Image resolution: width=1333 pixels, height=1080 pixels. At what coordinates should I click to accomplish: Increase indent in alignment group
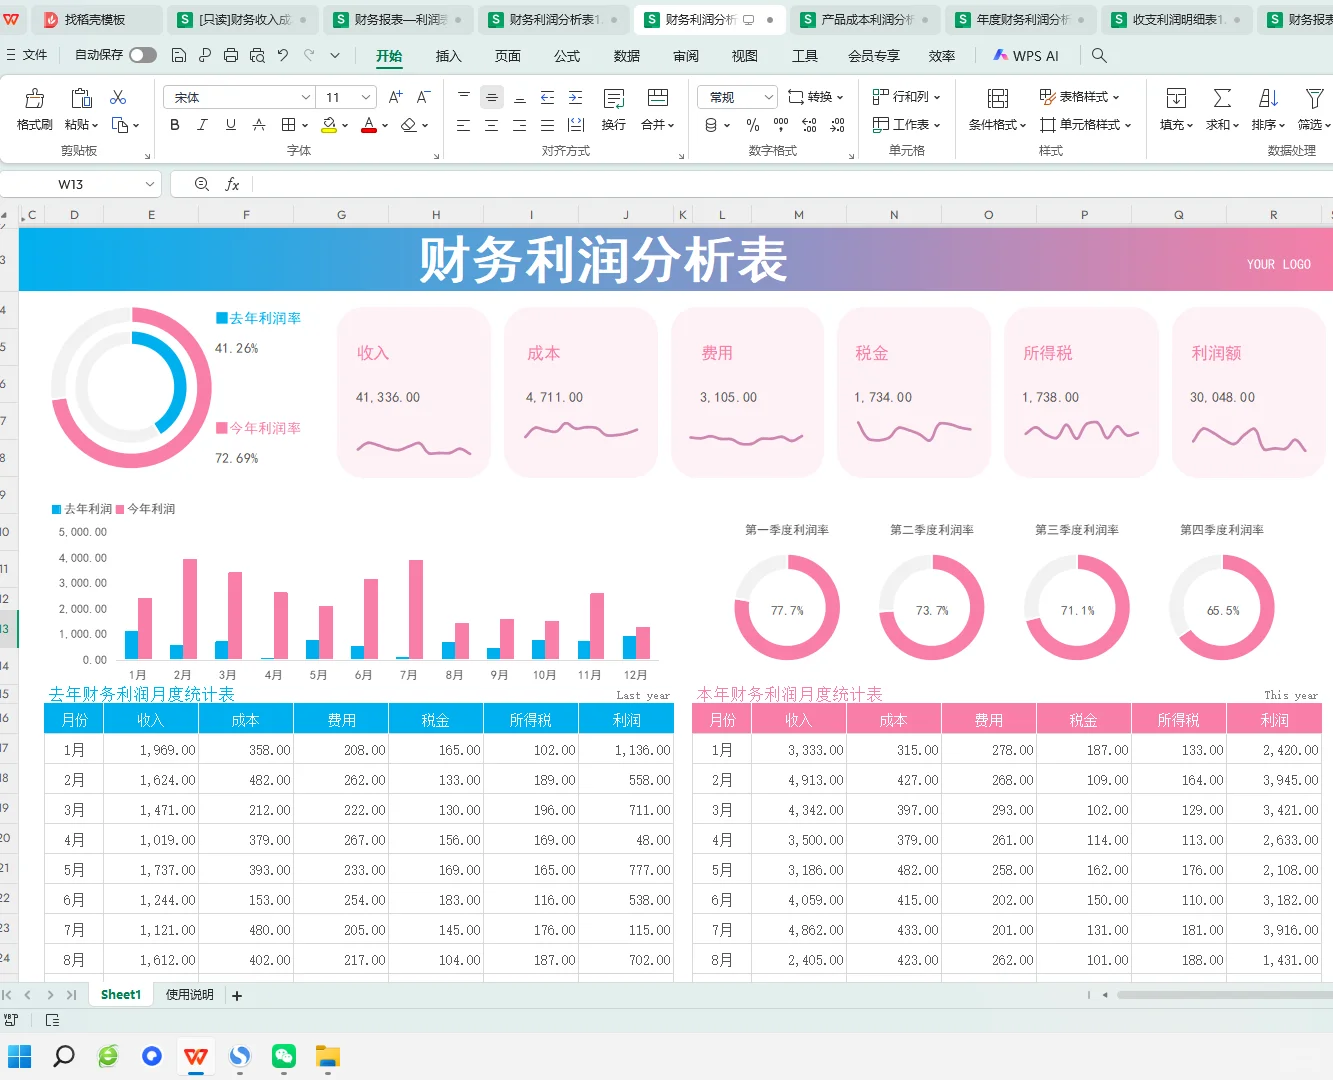(x=576, y=97)
